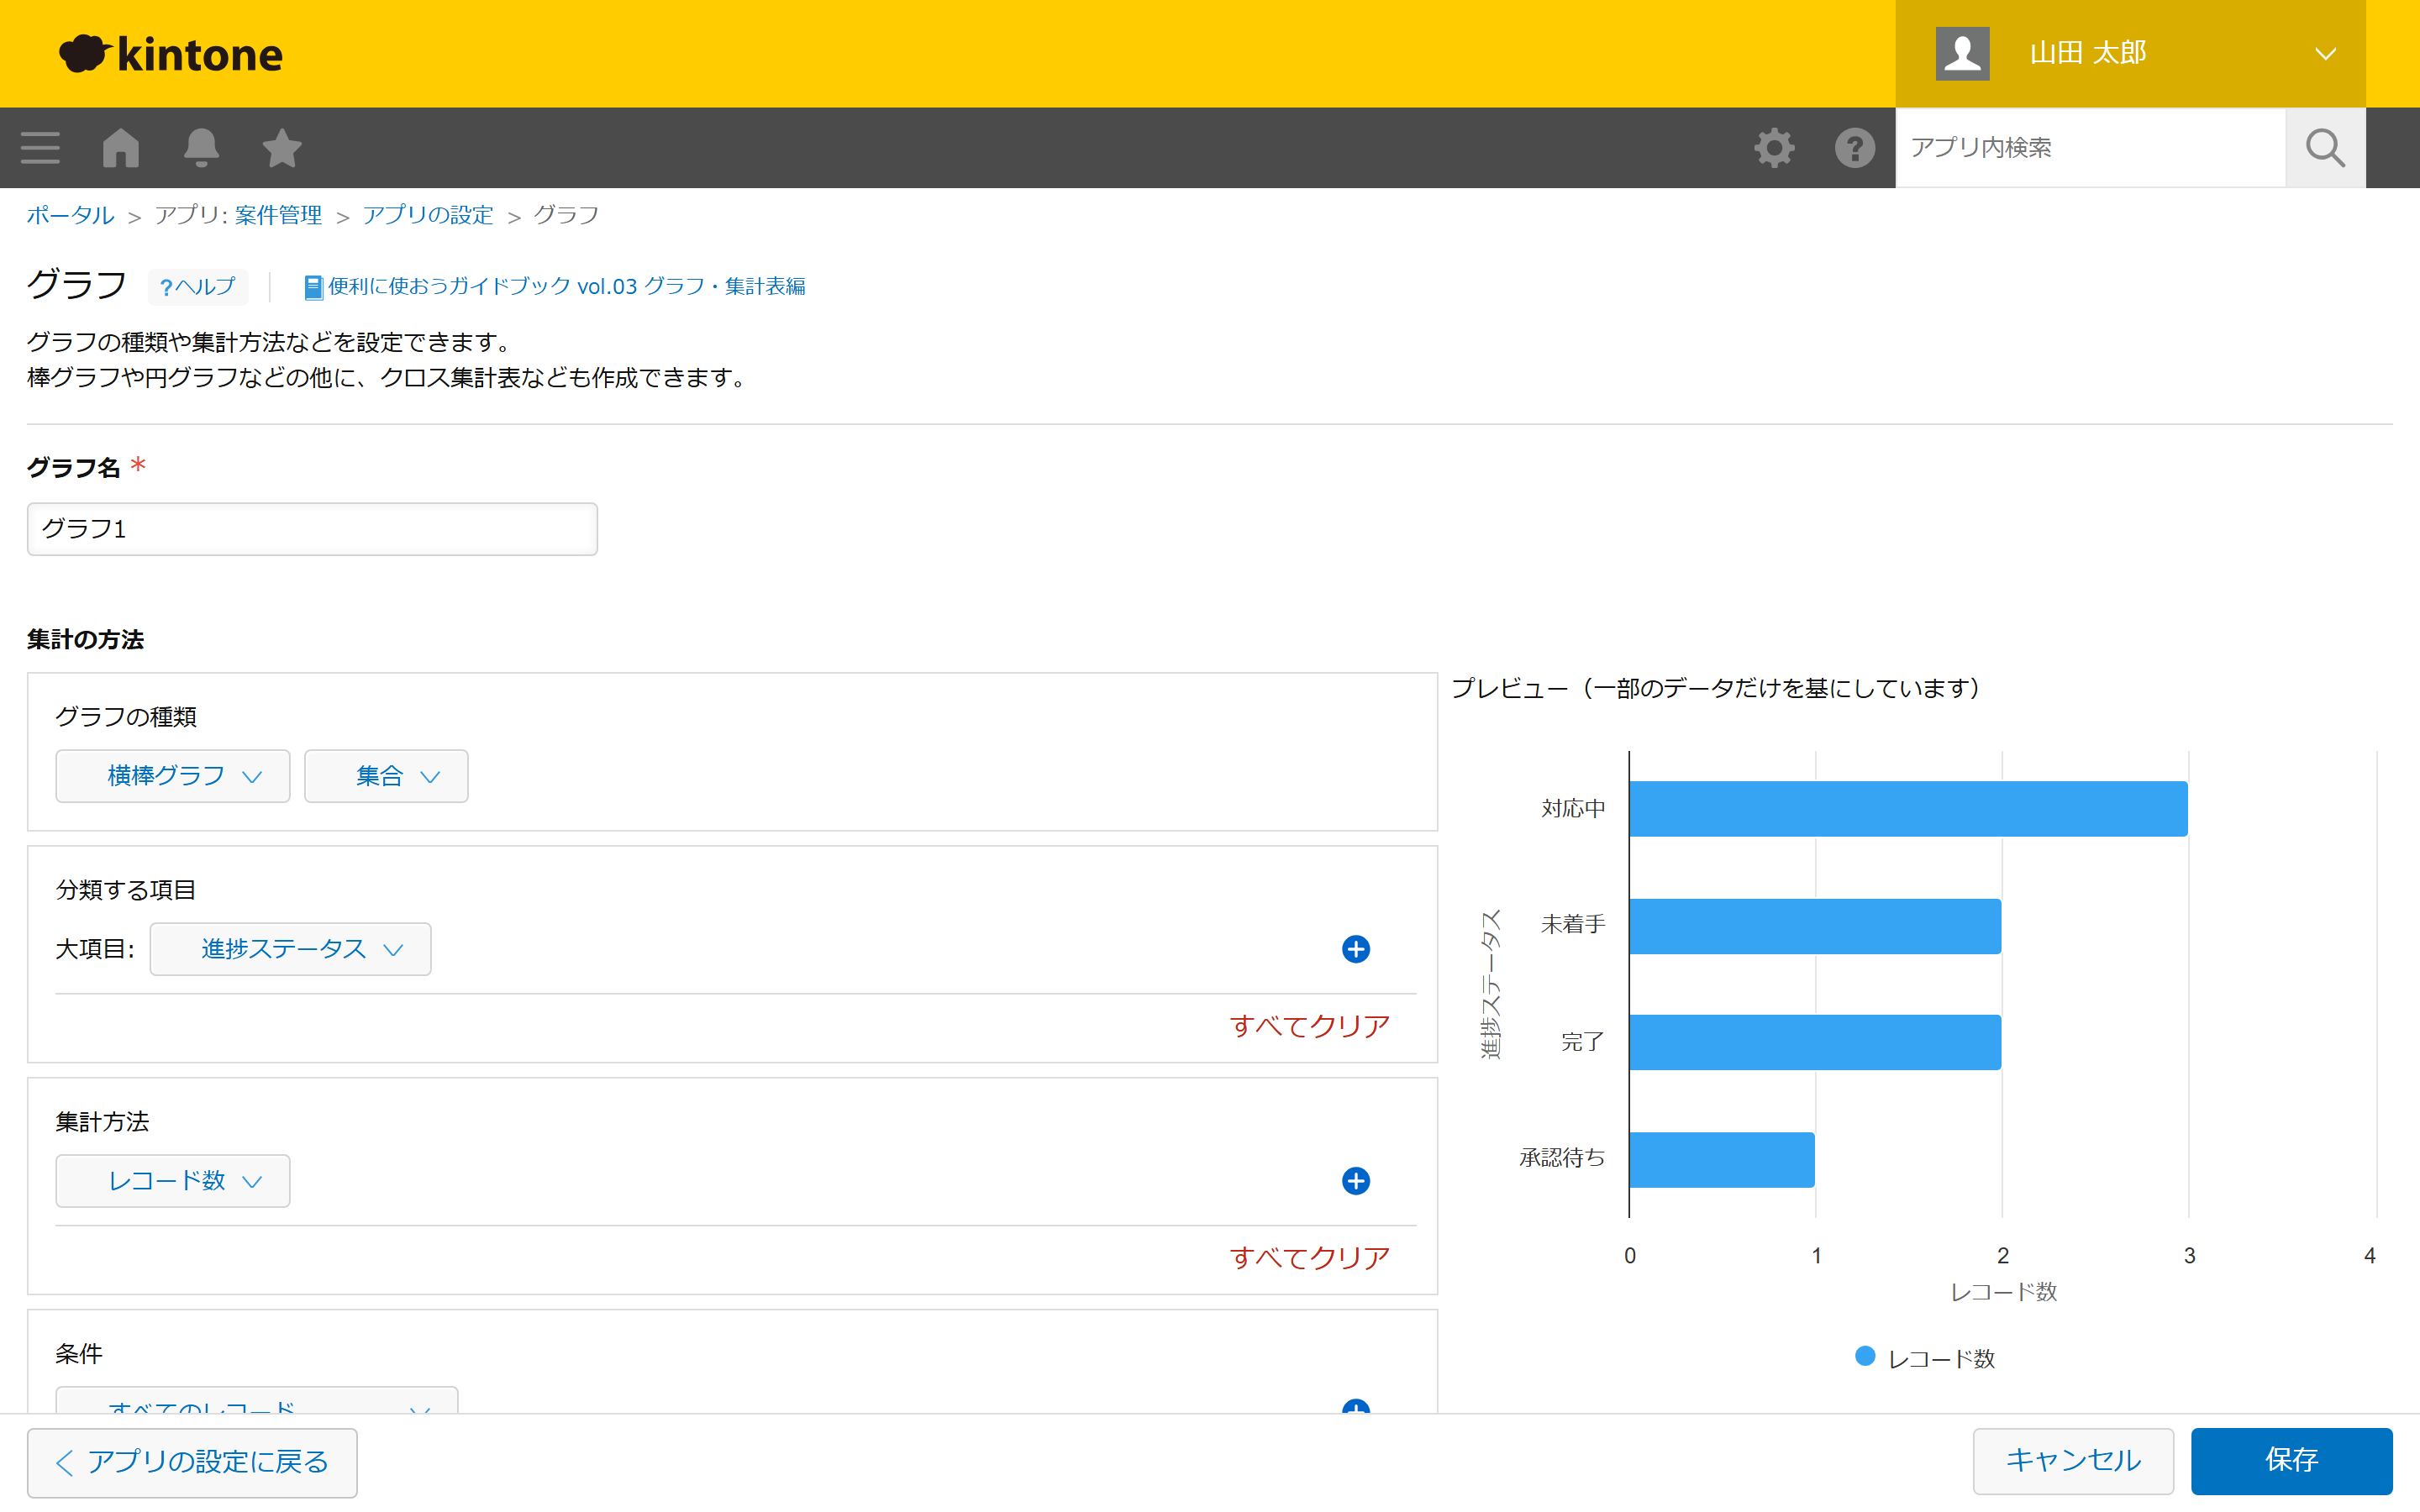Image resolution: width=2420 pixels, height=1512 pixels.
Task: Click the レコード数 legend dot
Action: [1865, 1356]
